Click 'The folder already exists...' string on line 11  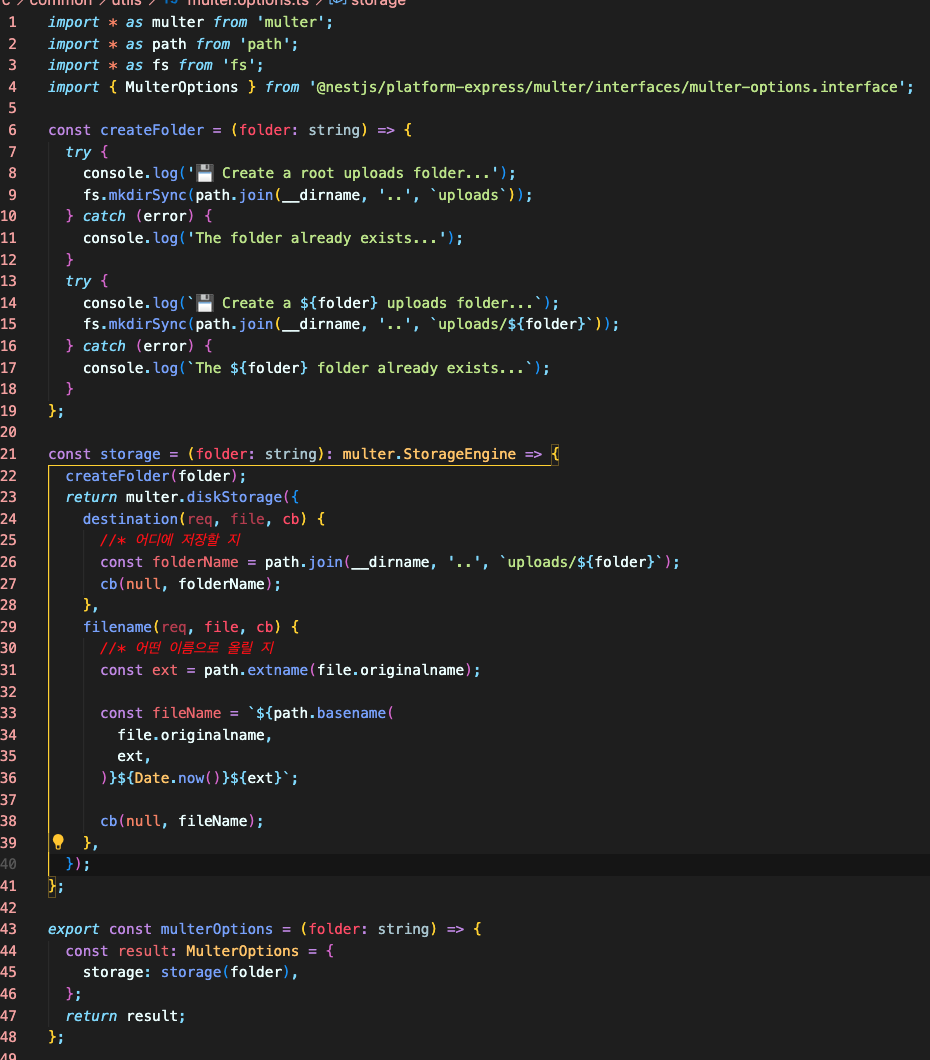tap(316, 238)
